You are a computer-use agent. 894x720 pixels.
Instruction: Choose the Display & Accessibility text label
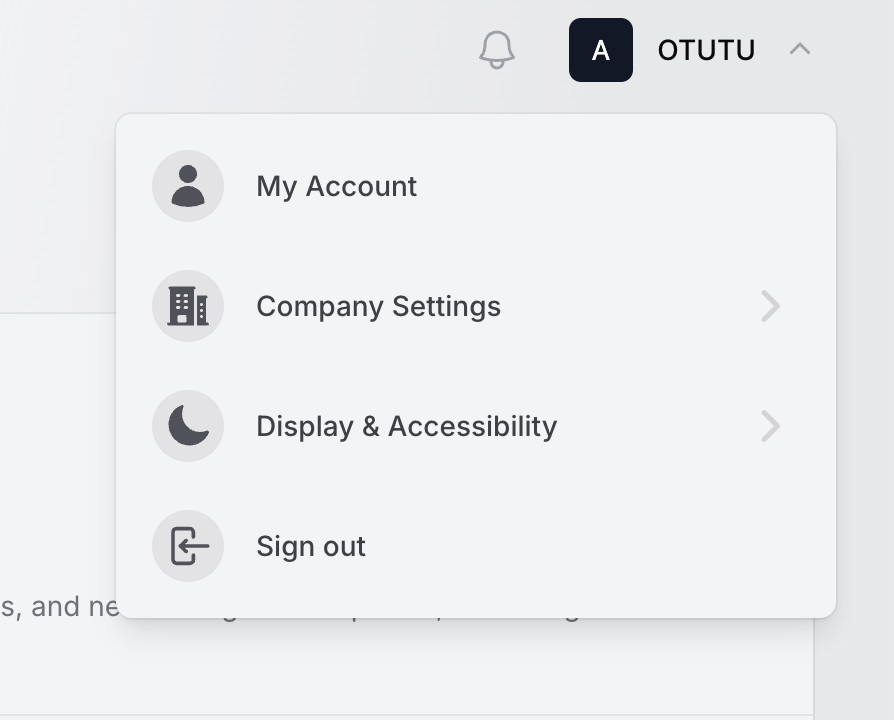click(406, 426)
